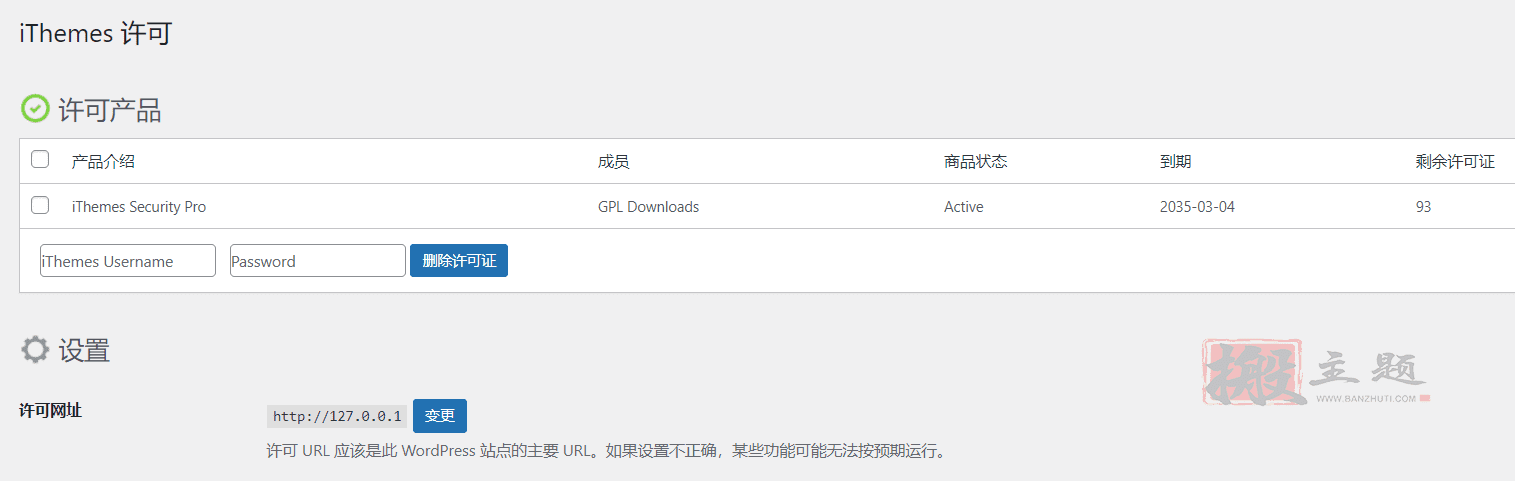The image size is (1515, 481).
Task: Focus the Password input field
Action: [318, 260]
